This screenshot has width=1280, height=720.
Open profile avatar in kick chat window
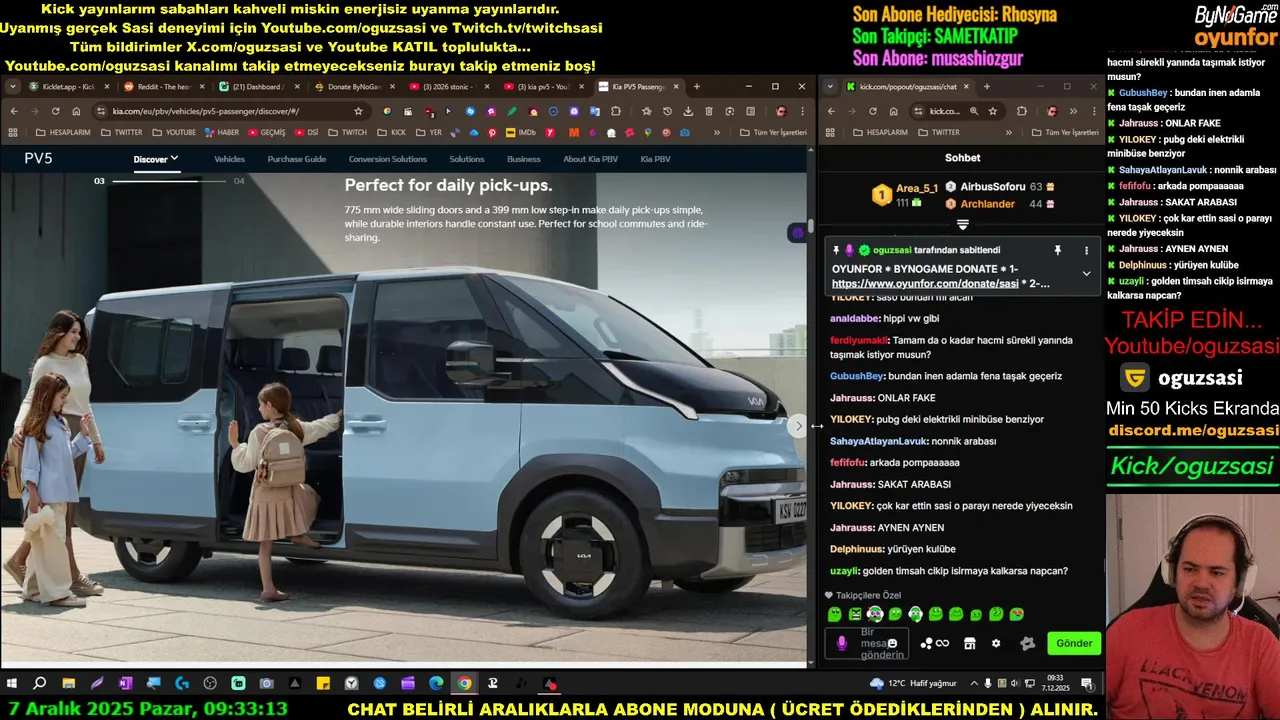pos(1052,111)
